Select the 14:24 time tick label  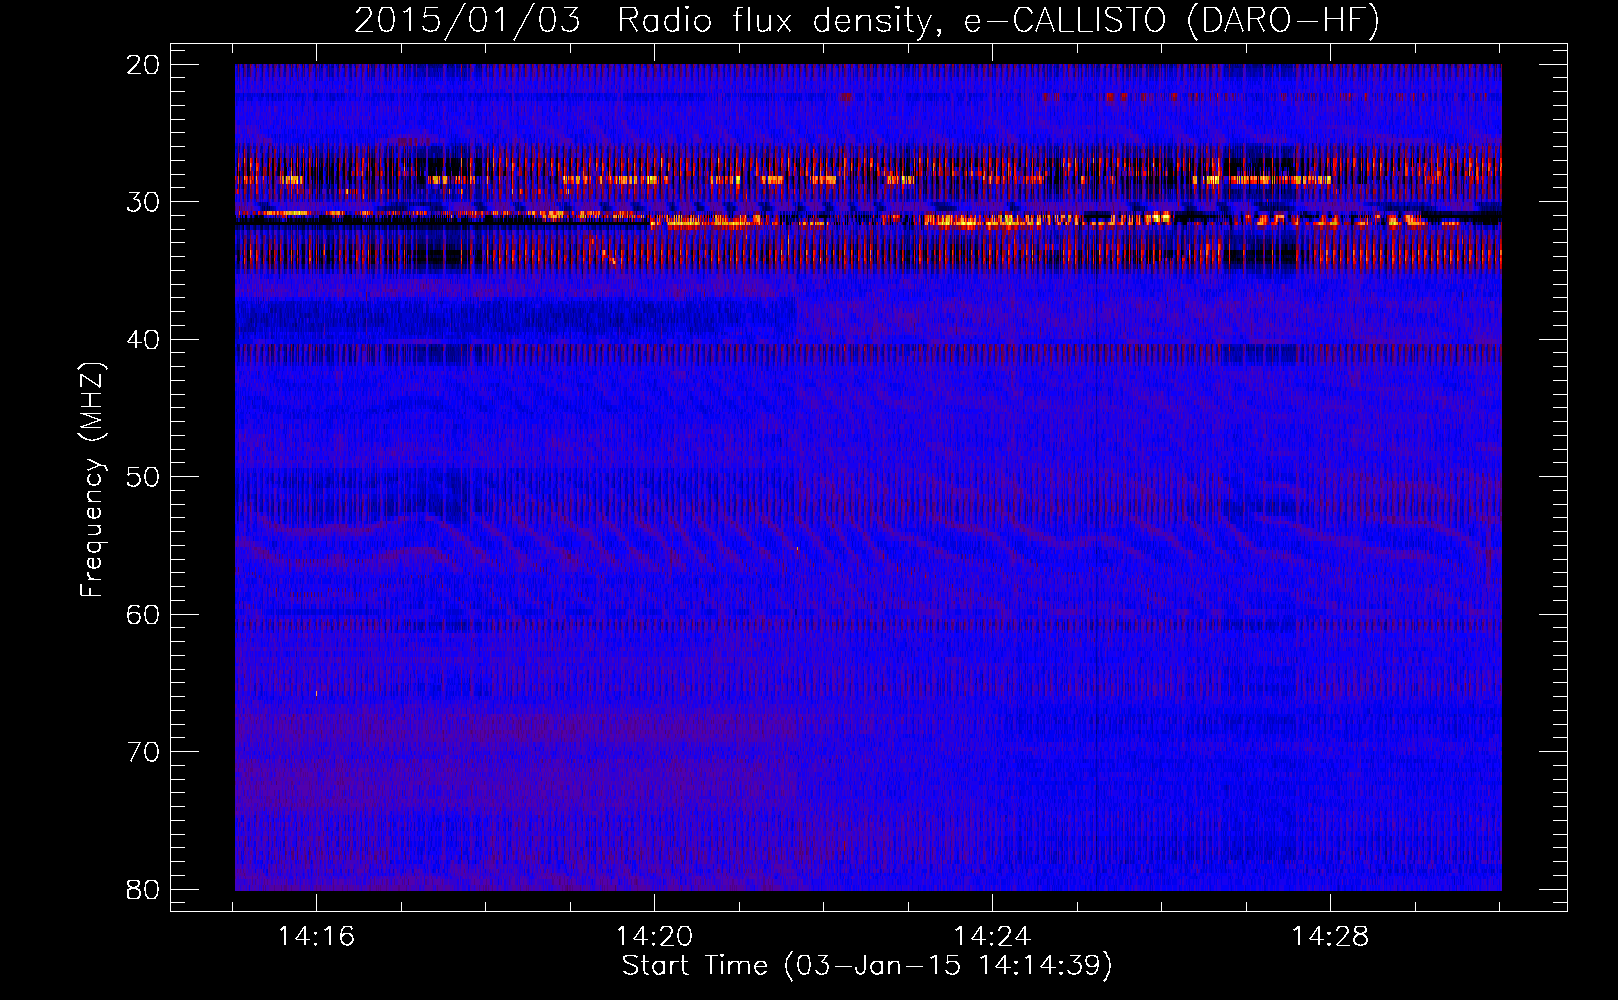[992, 937]
